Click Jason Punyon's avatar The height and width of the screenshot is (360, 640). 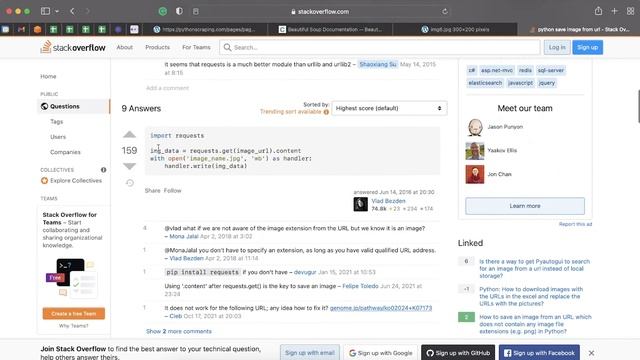tap(475, 127)
